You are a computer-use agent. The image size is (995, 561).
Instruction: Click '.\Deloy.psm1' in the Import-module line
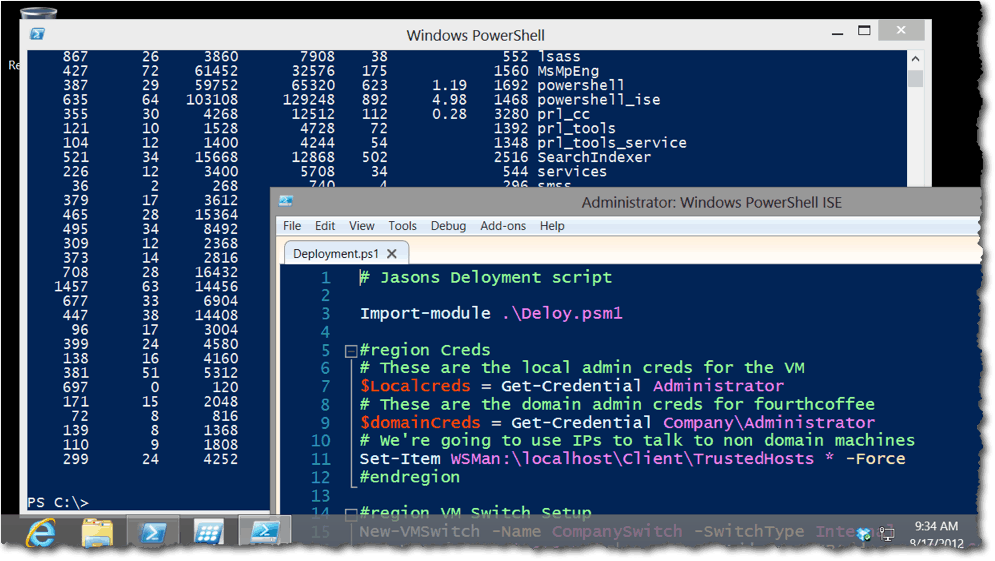point(562,314)
